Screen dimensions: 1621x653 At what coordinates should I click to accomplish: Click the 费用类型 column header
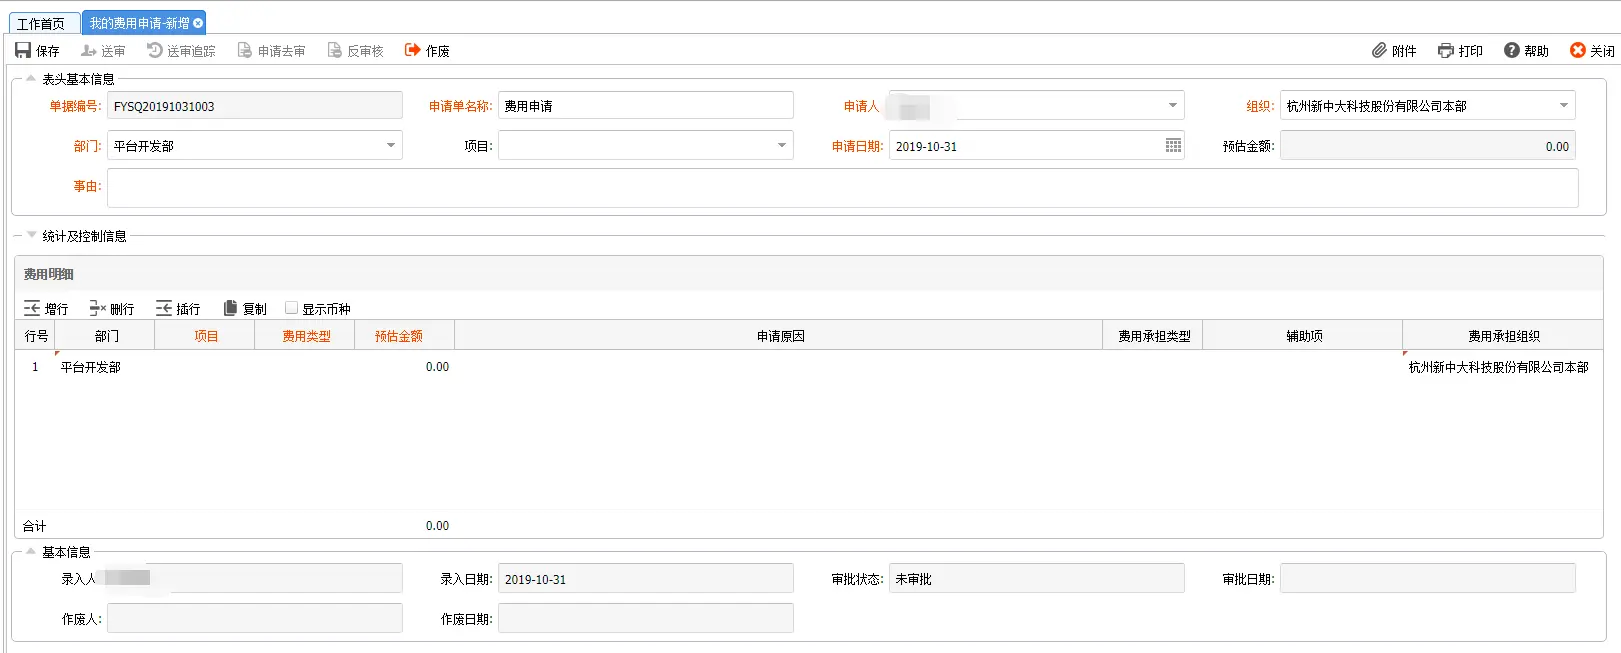pyautogui.click(x=305, y=335)
